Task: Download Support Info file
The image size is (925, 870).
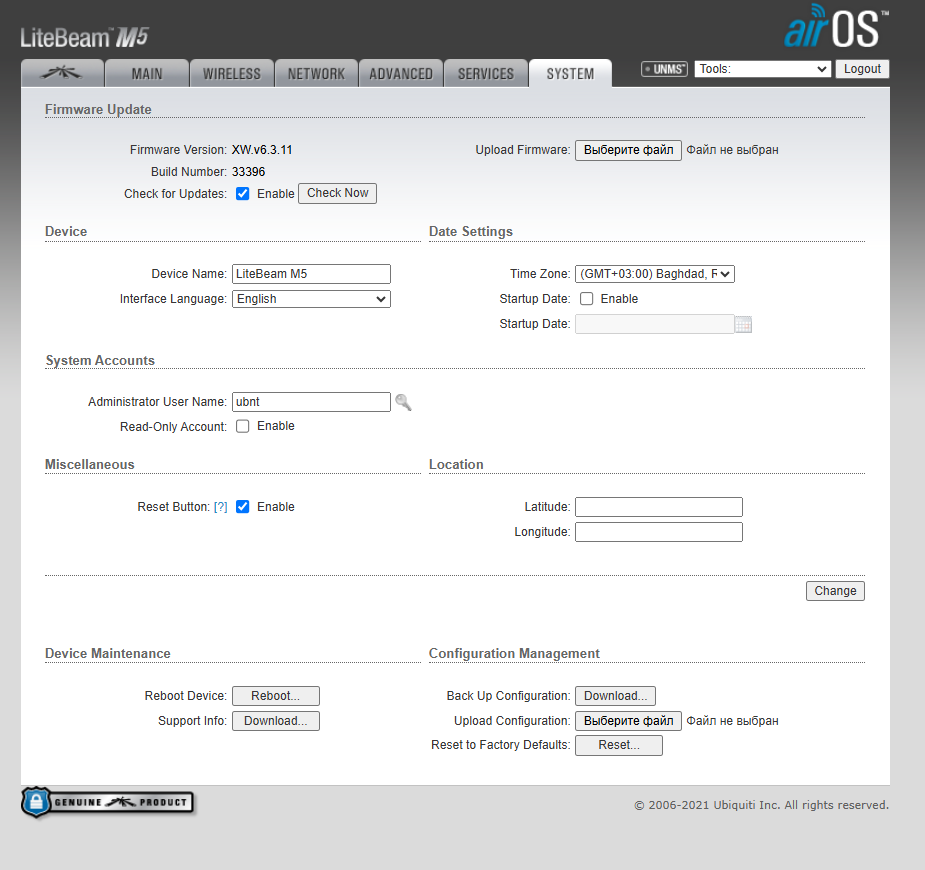Action: pyautogui.click(x=275, y=721)
